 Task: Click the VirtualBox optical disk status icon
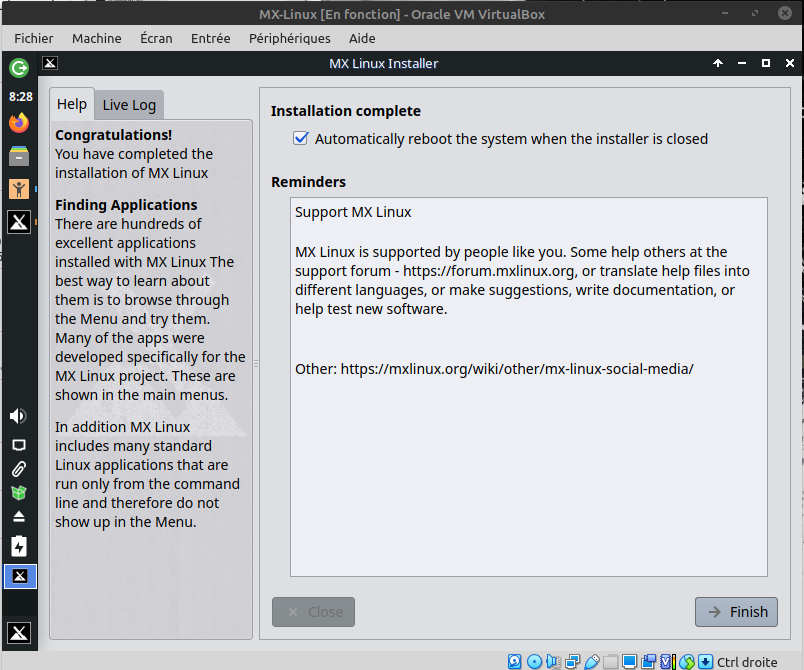[x=534, y=662]
